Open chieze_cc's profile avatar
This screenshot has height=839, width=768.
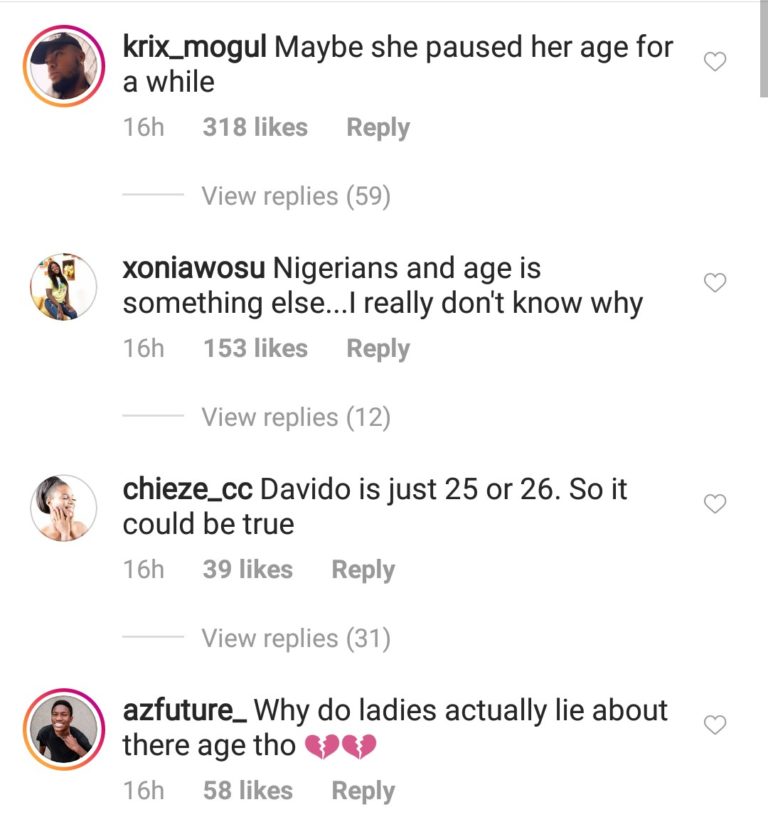(x=63, y=507)
